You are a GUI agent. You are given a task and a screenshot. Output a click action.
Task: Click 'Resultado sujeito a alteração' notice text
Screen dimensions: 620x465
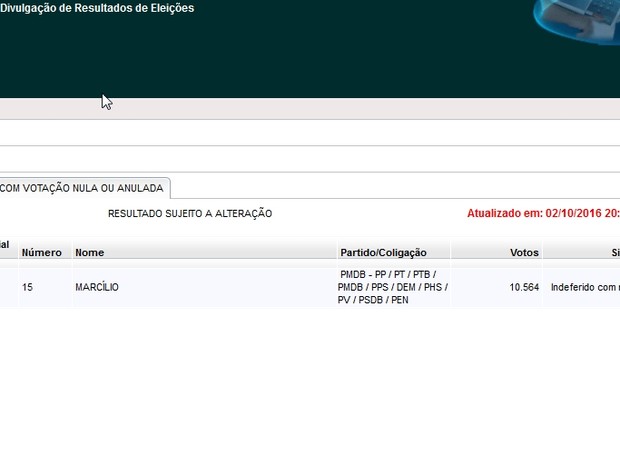pos(189,214)
